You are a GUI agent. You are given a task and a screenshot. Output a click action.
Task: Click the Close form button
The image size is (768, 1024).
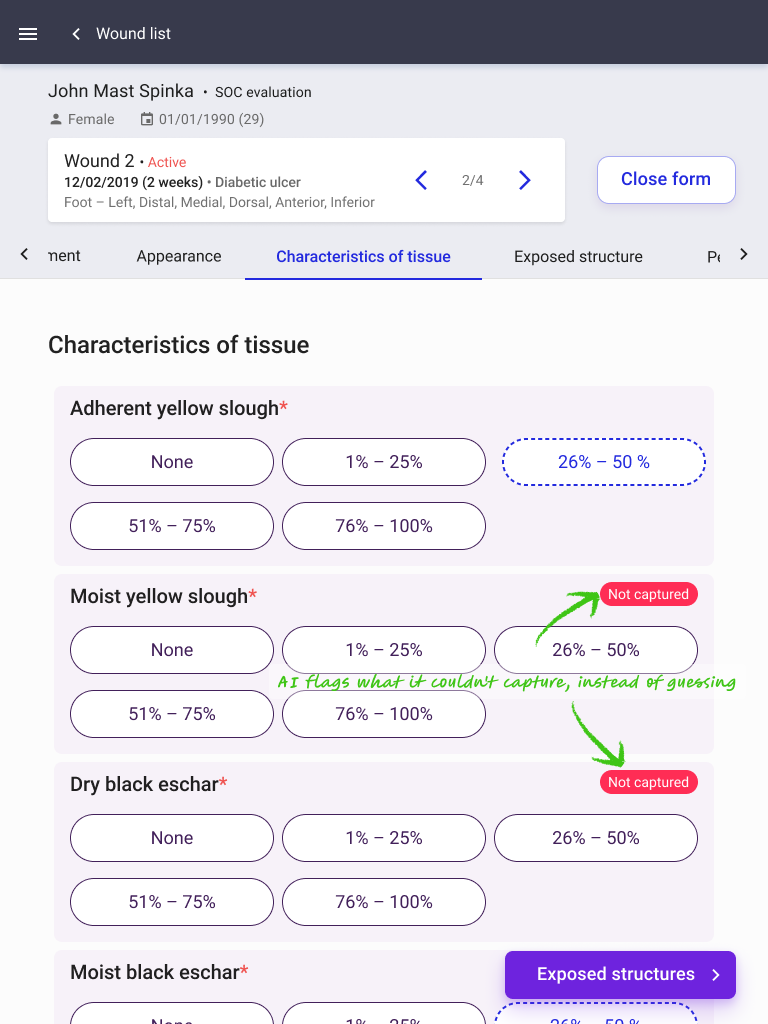pyautogui.click(x=666, y=180)
